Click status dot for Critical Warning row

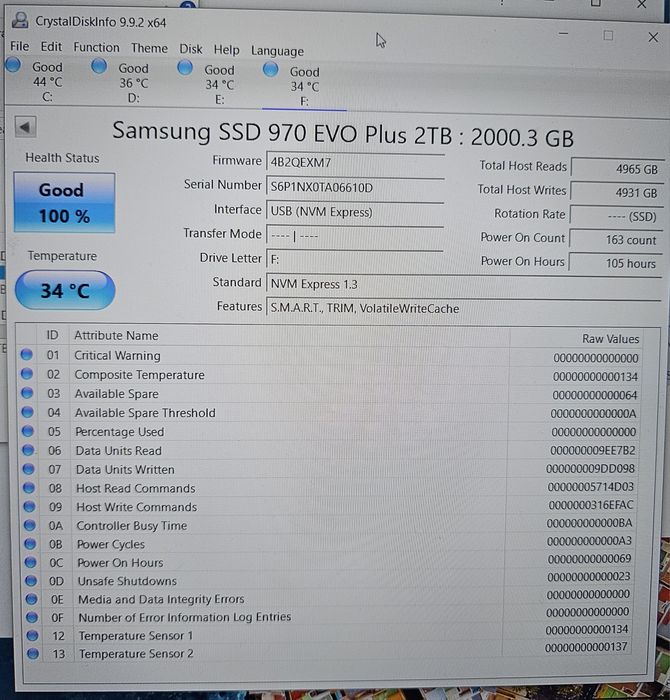[x=27, y=354]
